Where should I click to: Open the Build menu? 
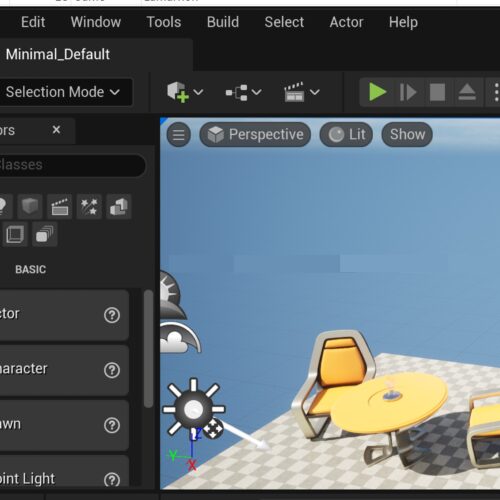pos(223,22)
